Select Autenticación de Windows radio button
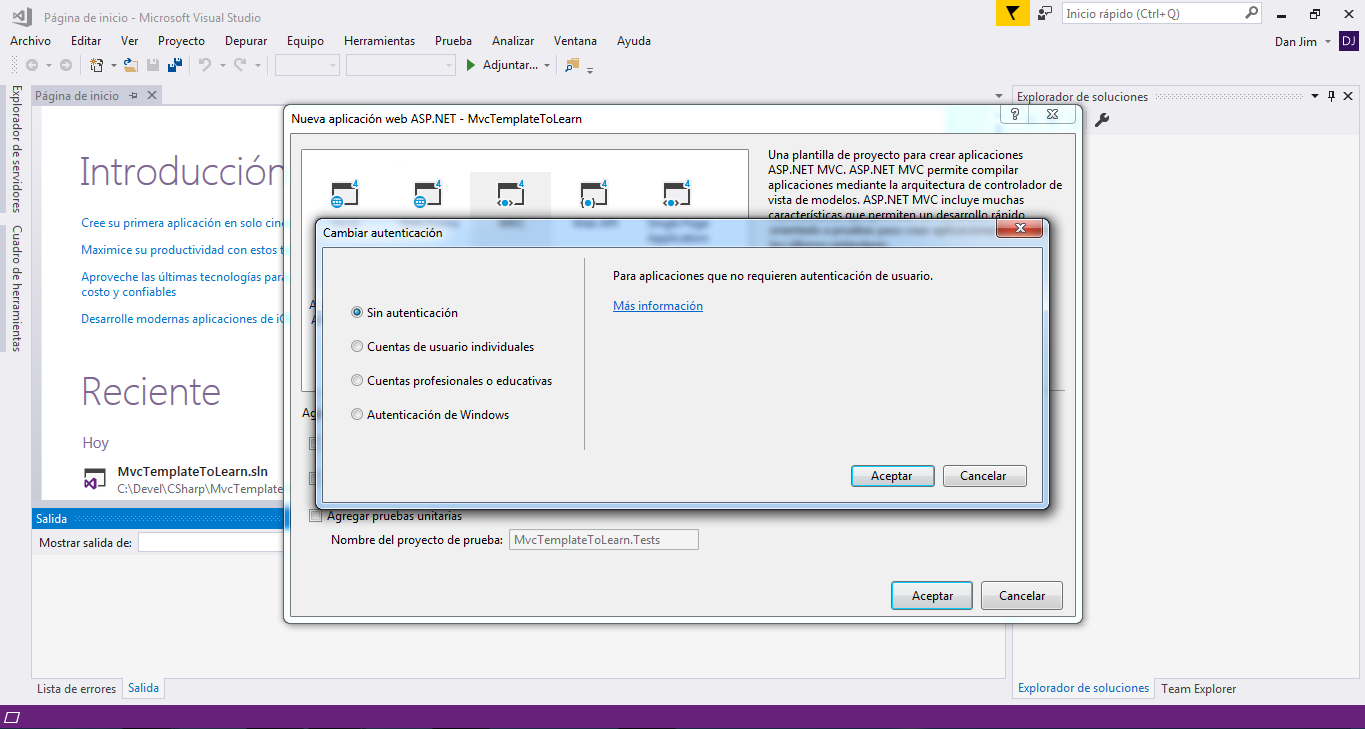Viewport: 1365px width, 729px height. (357, 415)
